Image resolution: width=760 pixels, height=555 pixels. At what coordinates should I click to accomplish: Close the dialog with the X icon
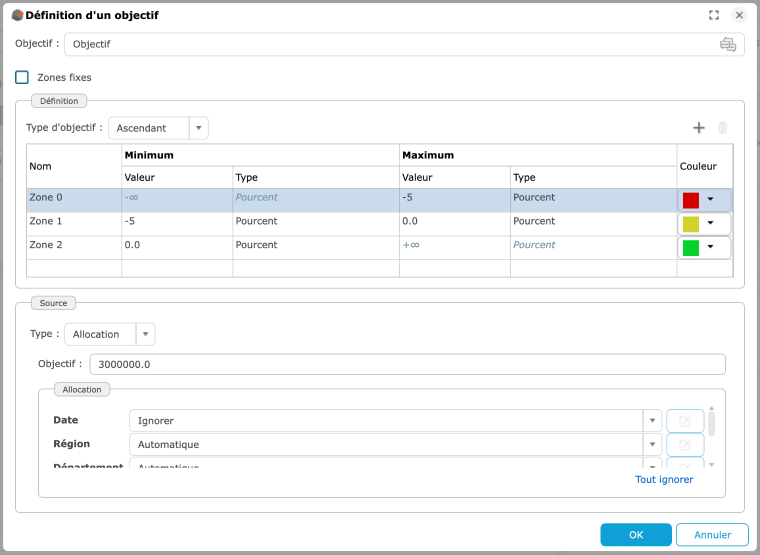point(739,15)
